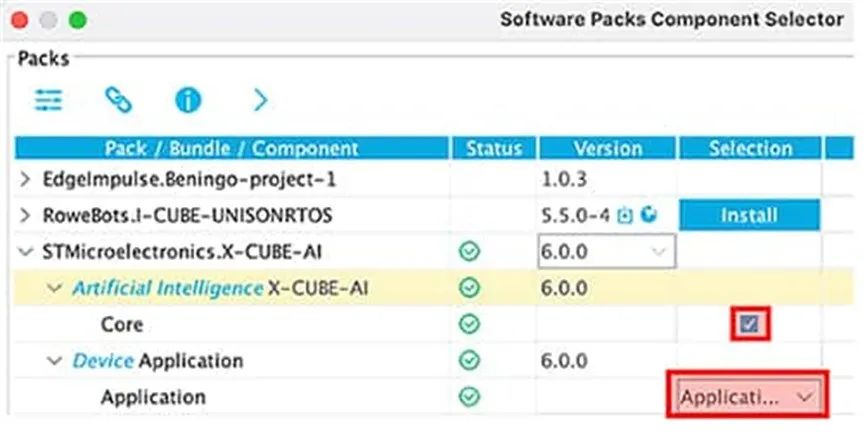The width and height of the screenshot is (865, 439).
Task: Open the 6.0.0 version dropdown
Action: (606, 251)
